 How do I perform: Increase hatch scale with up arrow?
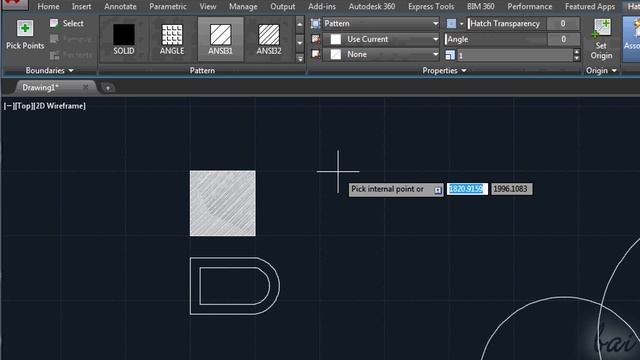[x=576, y=52]
